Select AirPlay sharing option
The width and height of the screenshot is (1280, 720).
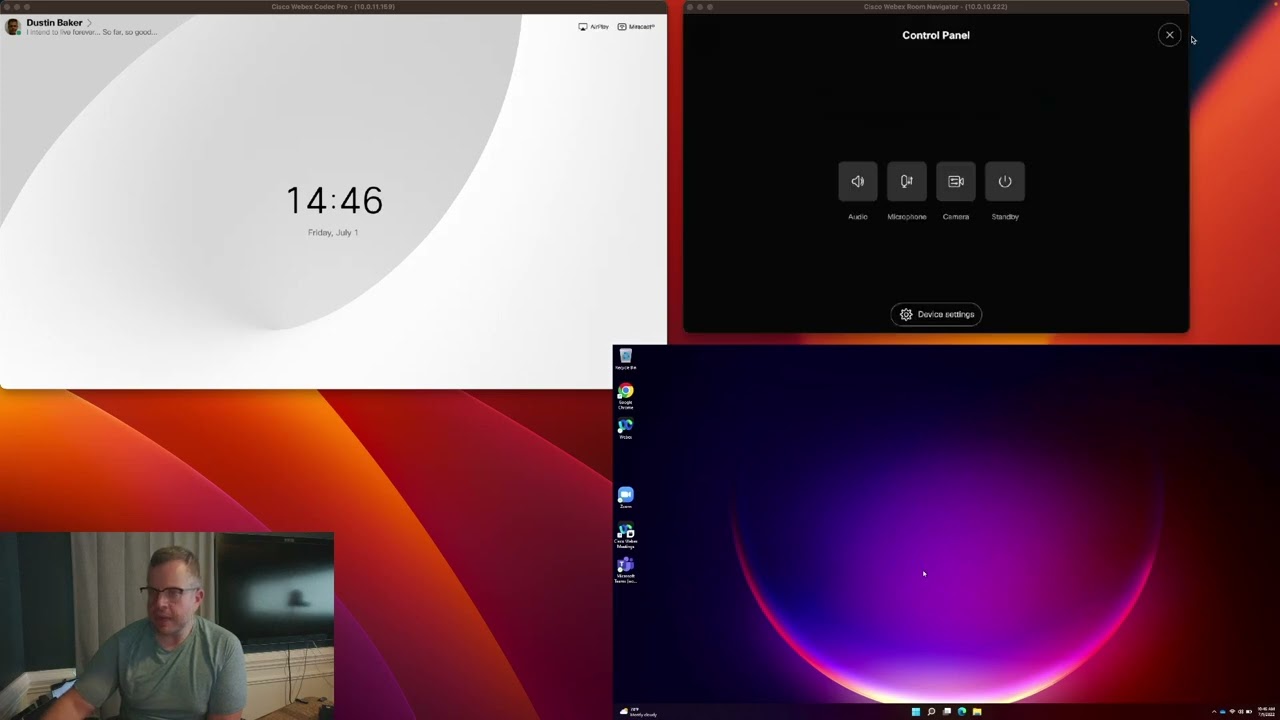click(x=594, y=27)
